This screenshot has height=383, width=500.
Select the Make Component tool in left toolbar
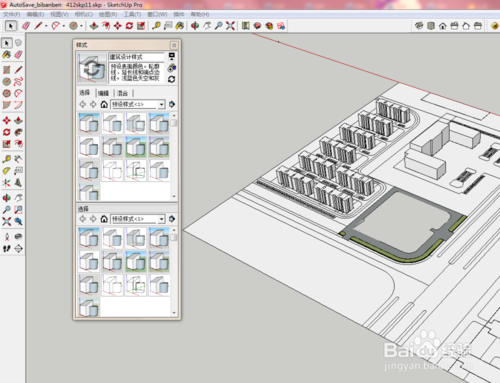[18, 43]
